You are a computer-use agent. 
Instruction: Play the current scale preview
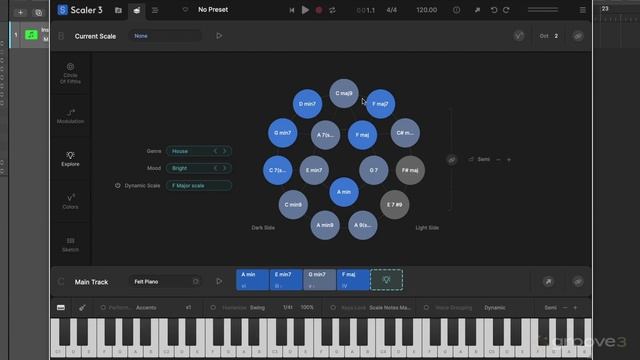click(x=219, y=36)
